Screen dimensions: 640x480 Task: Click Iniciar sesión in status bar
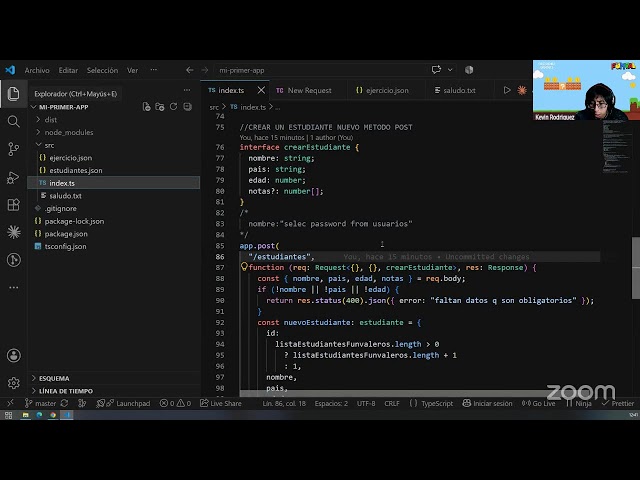tap(487, 403)
